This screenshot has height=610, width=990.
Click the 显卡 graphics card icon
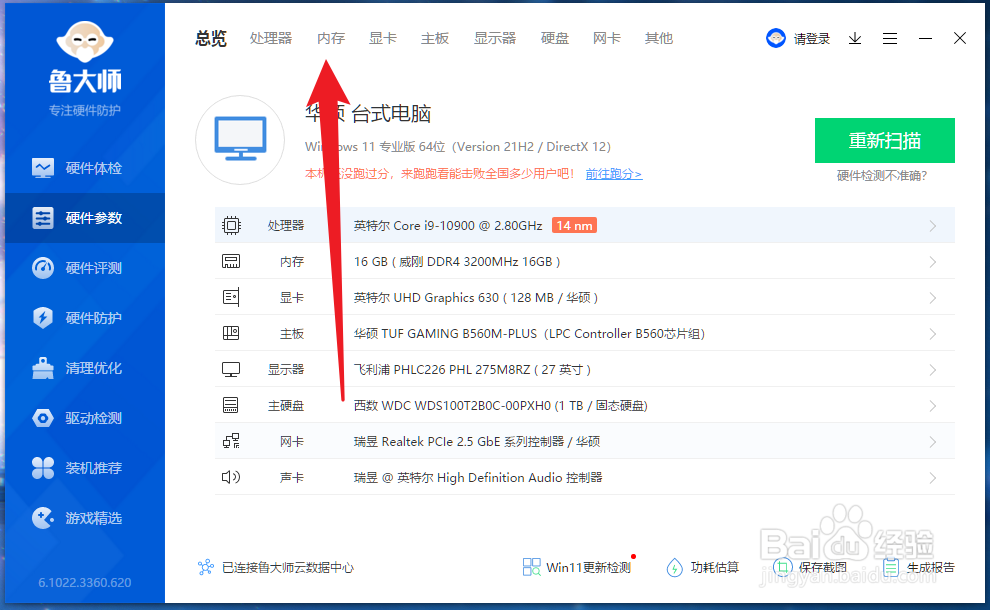(x=231, y=297)
